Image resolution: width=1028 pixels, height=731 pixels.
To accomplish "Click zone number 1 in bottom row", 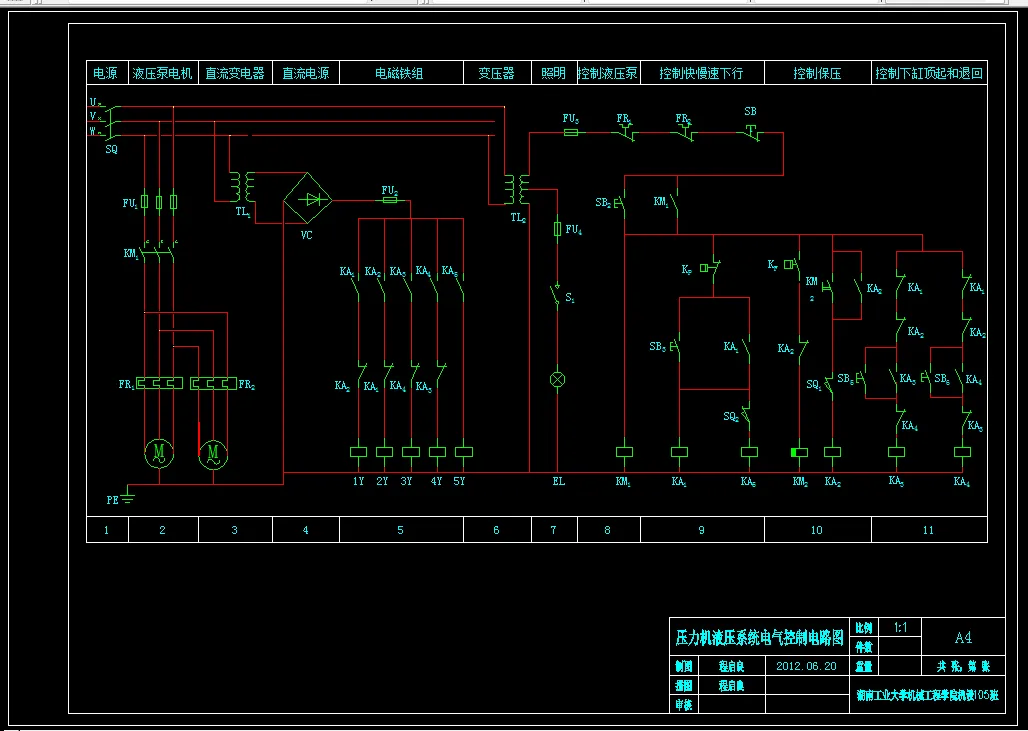I will pyautogui.click(x=107, y=530).
